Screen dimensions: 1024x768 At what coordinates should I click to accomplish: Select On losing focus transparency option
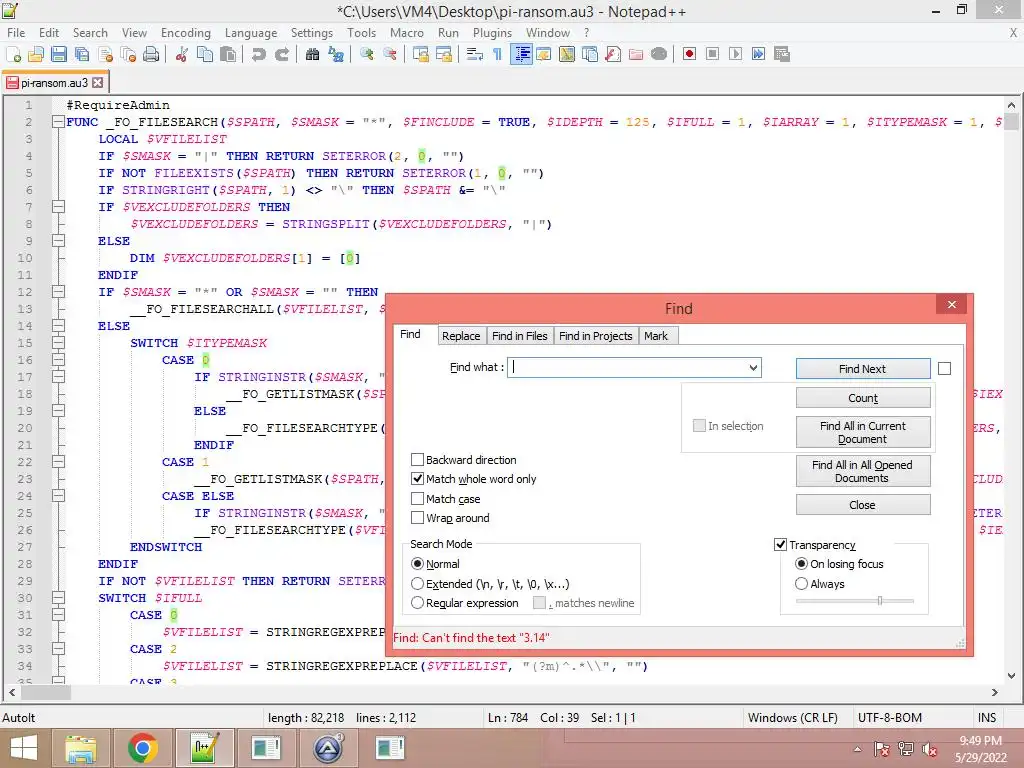point(801,564)
